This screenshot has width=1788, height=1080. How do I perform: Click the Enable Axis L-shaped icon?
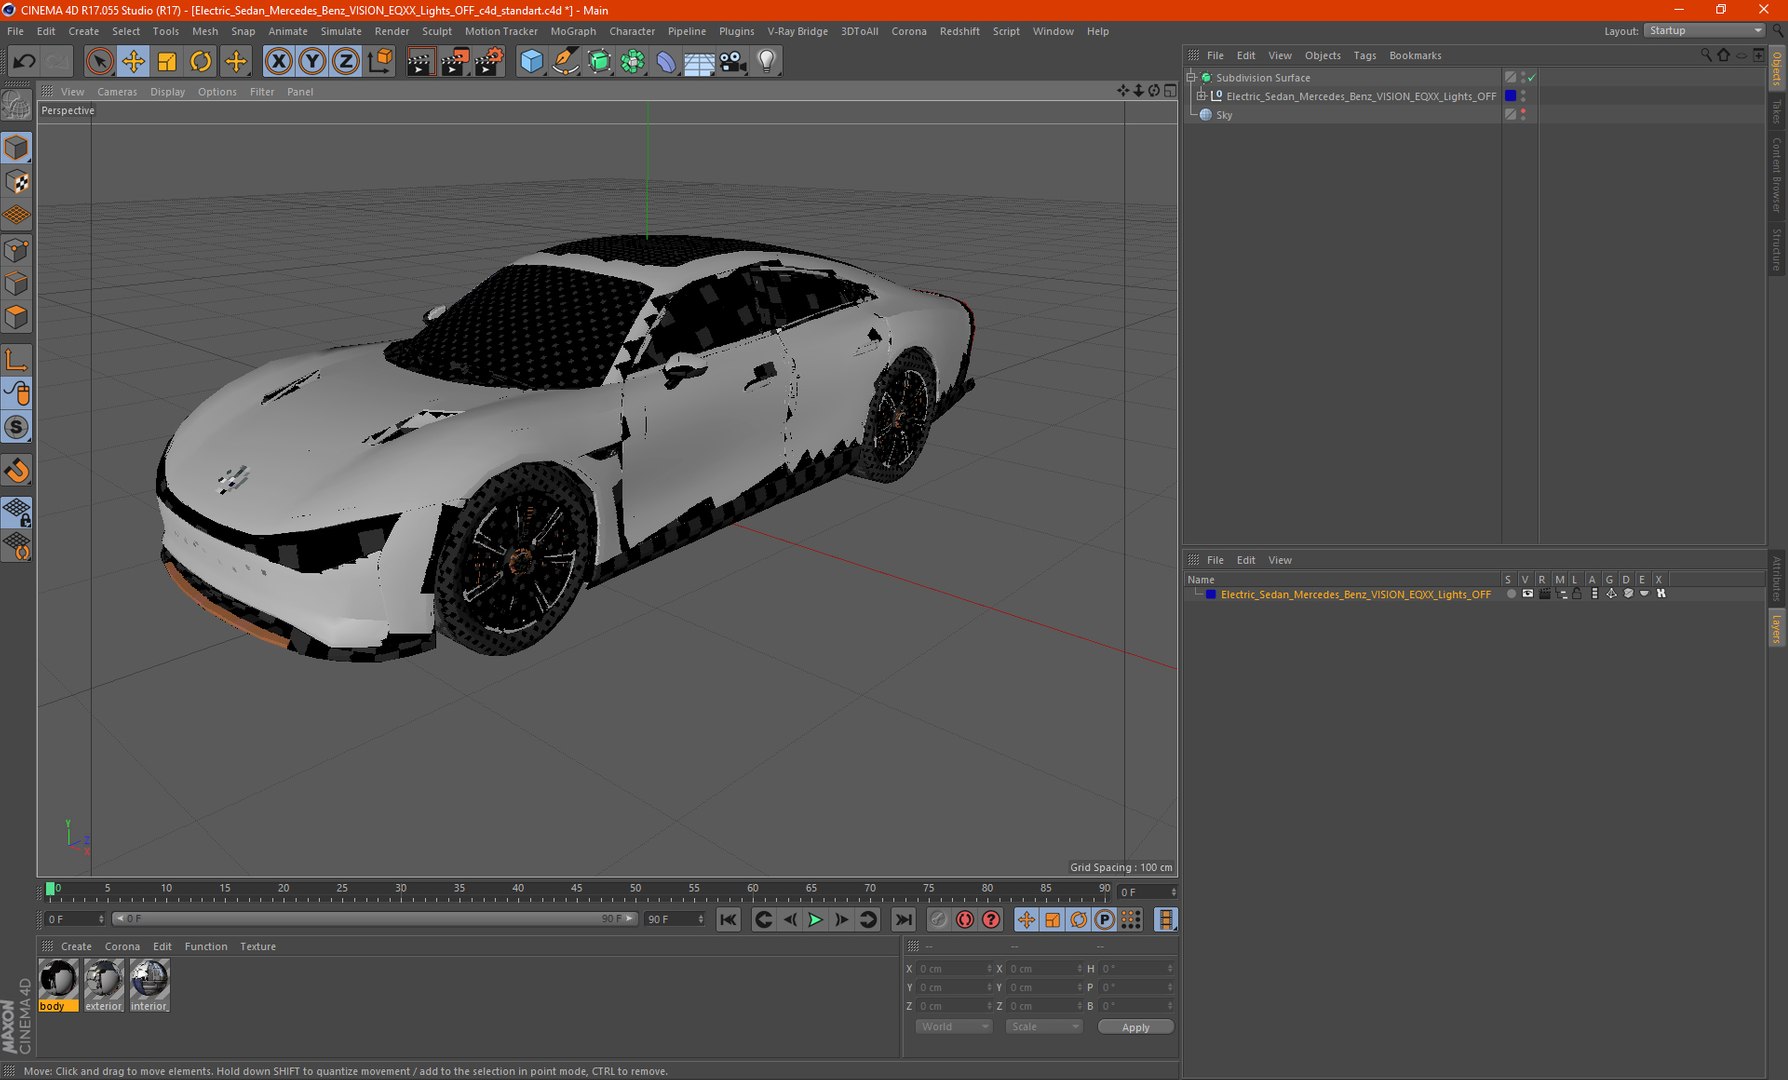click(17, 360)
